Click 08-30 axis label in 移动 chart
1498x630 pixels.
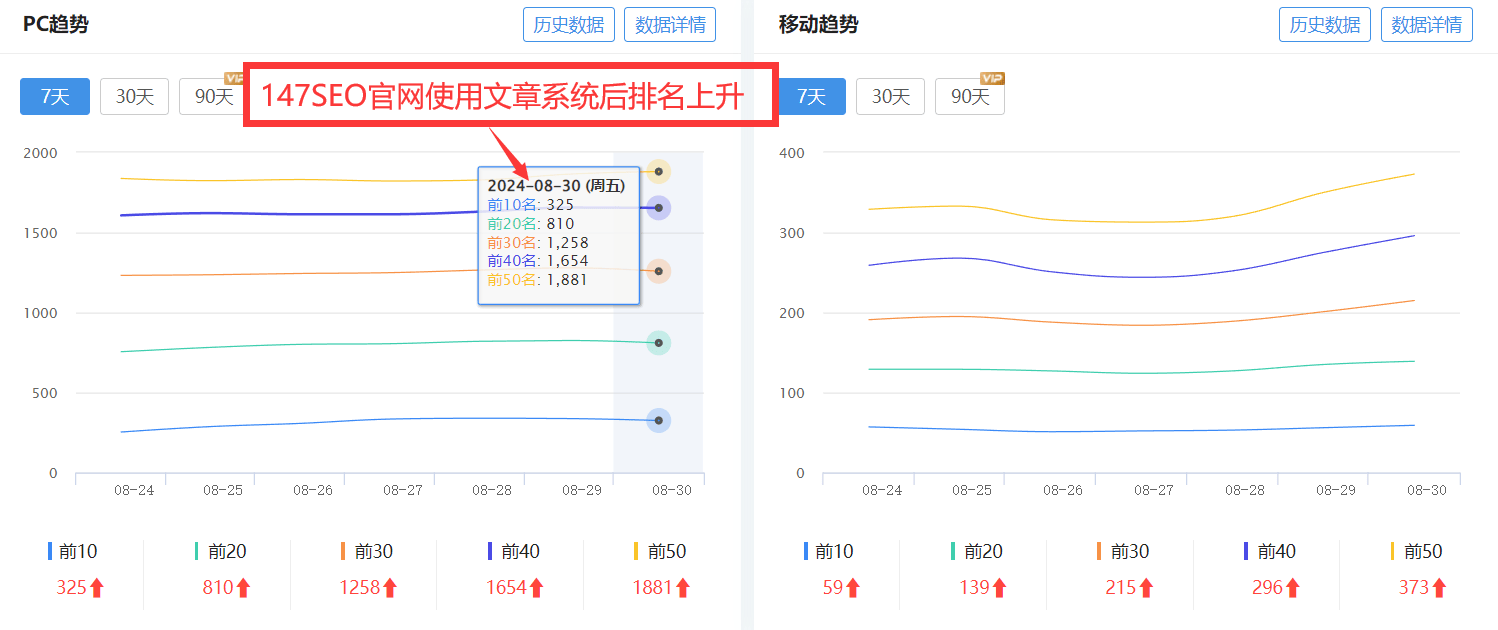(x=1427, y=491)
